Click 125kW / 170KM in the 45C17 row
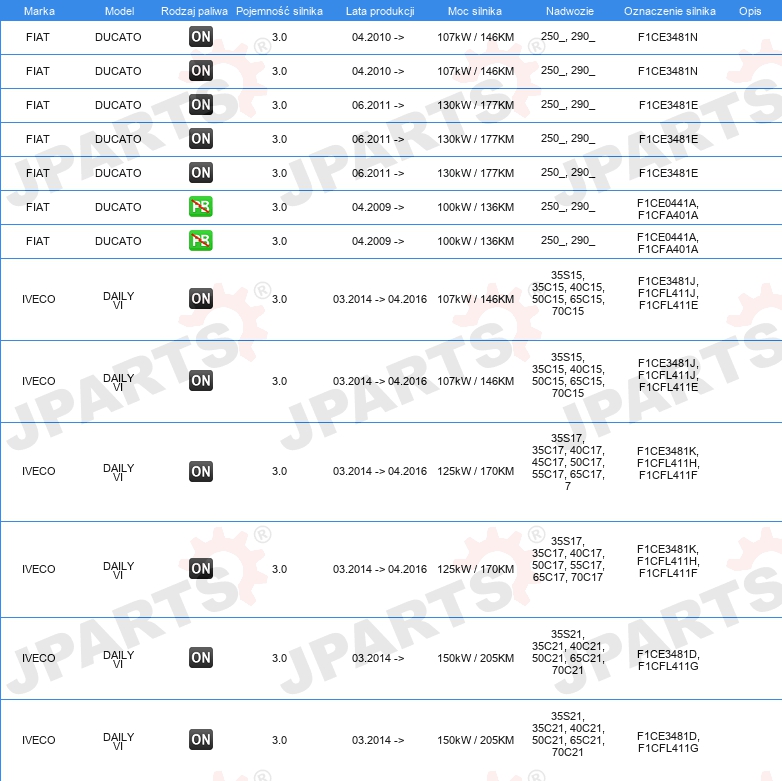782x781 pixels. point(475,471)
